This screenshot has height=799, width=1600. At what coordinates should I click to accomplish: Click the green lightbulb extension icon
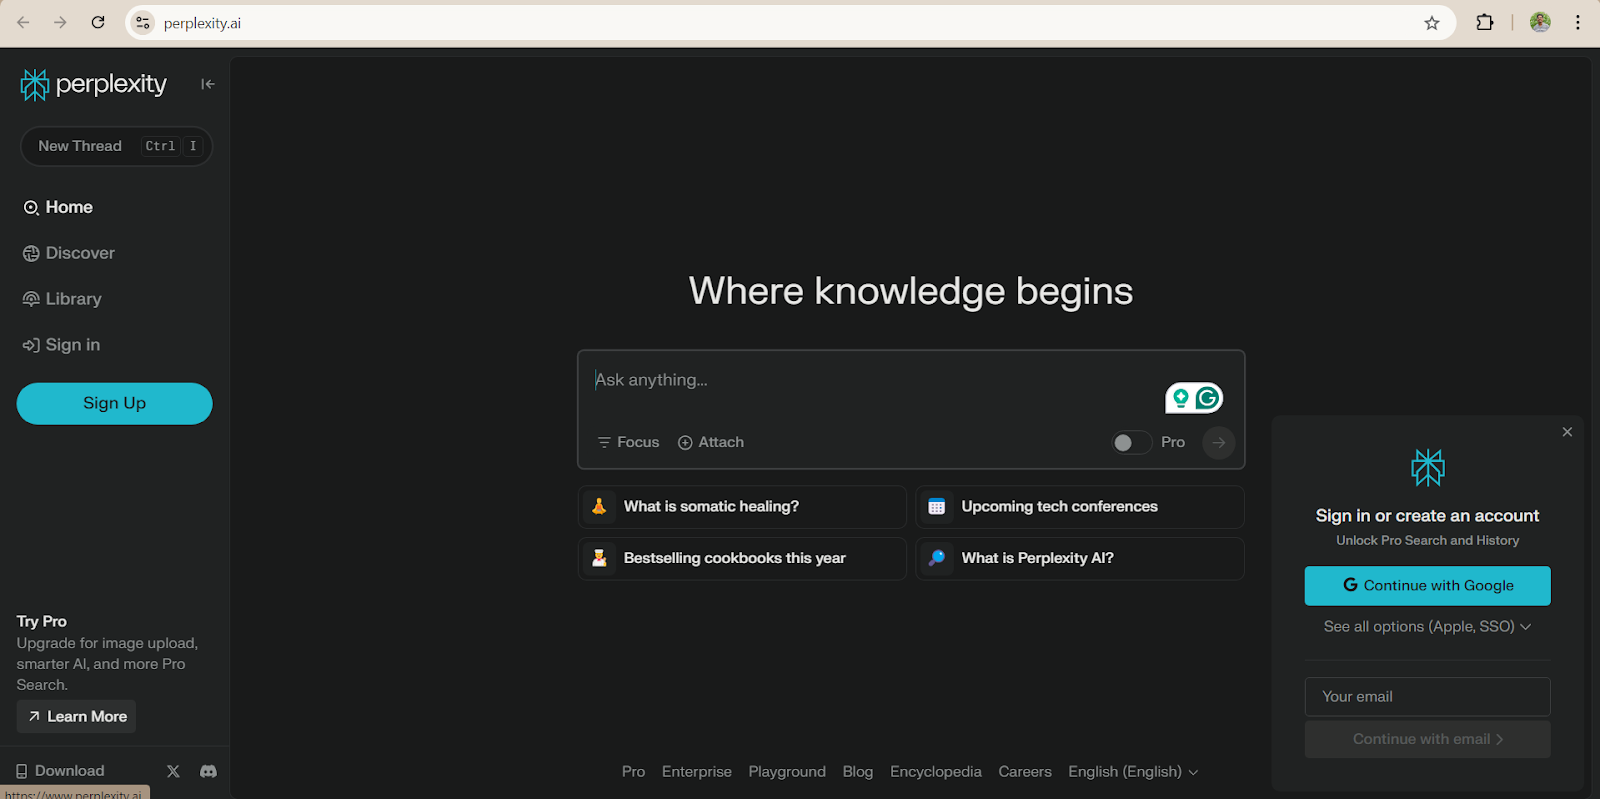tap(1181, 398)
